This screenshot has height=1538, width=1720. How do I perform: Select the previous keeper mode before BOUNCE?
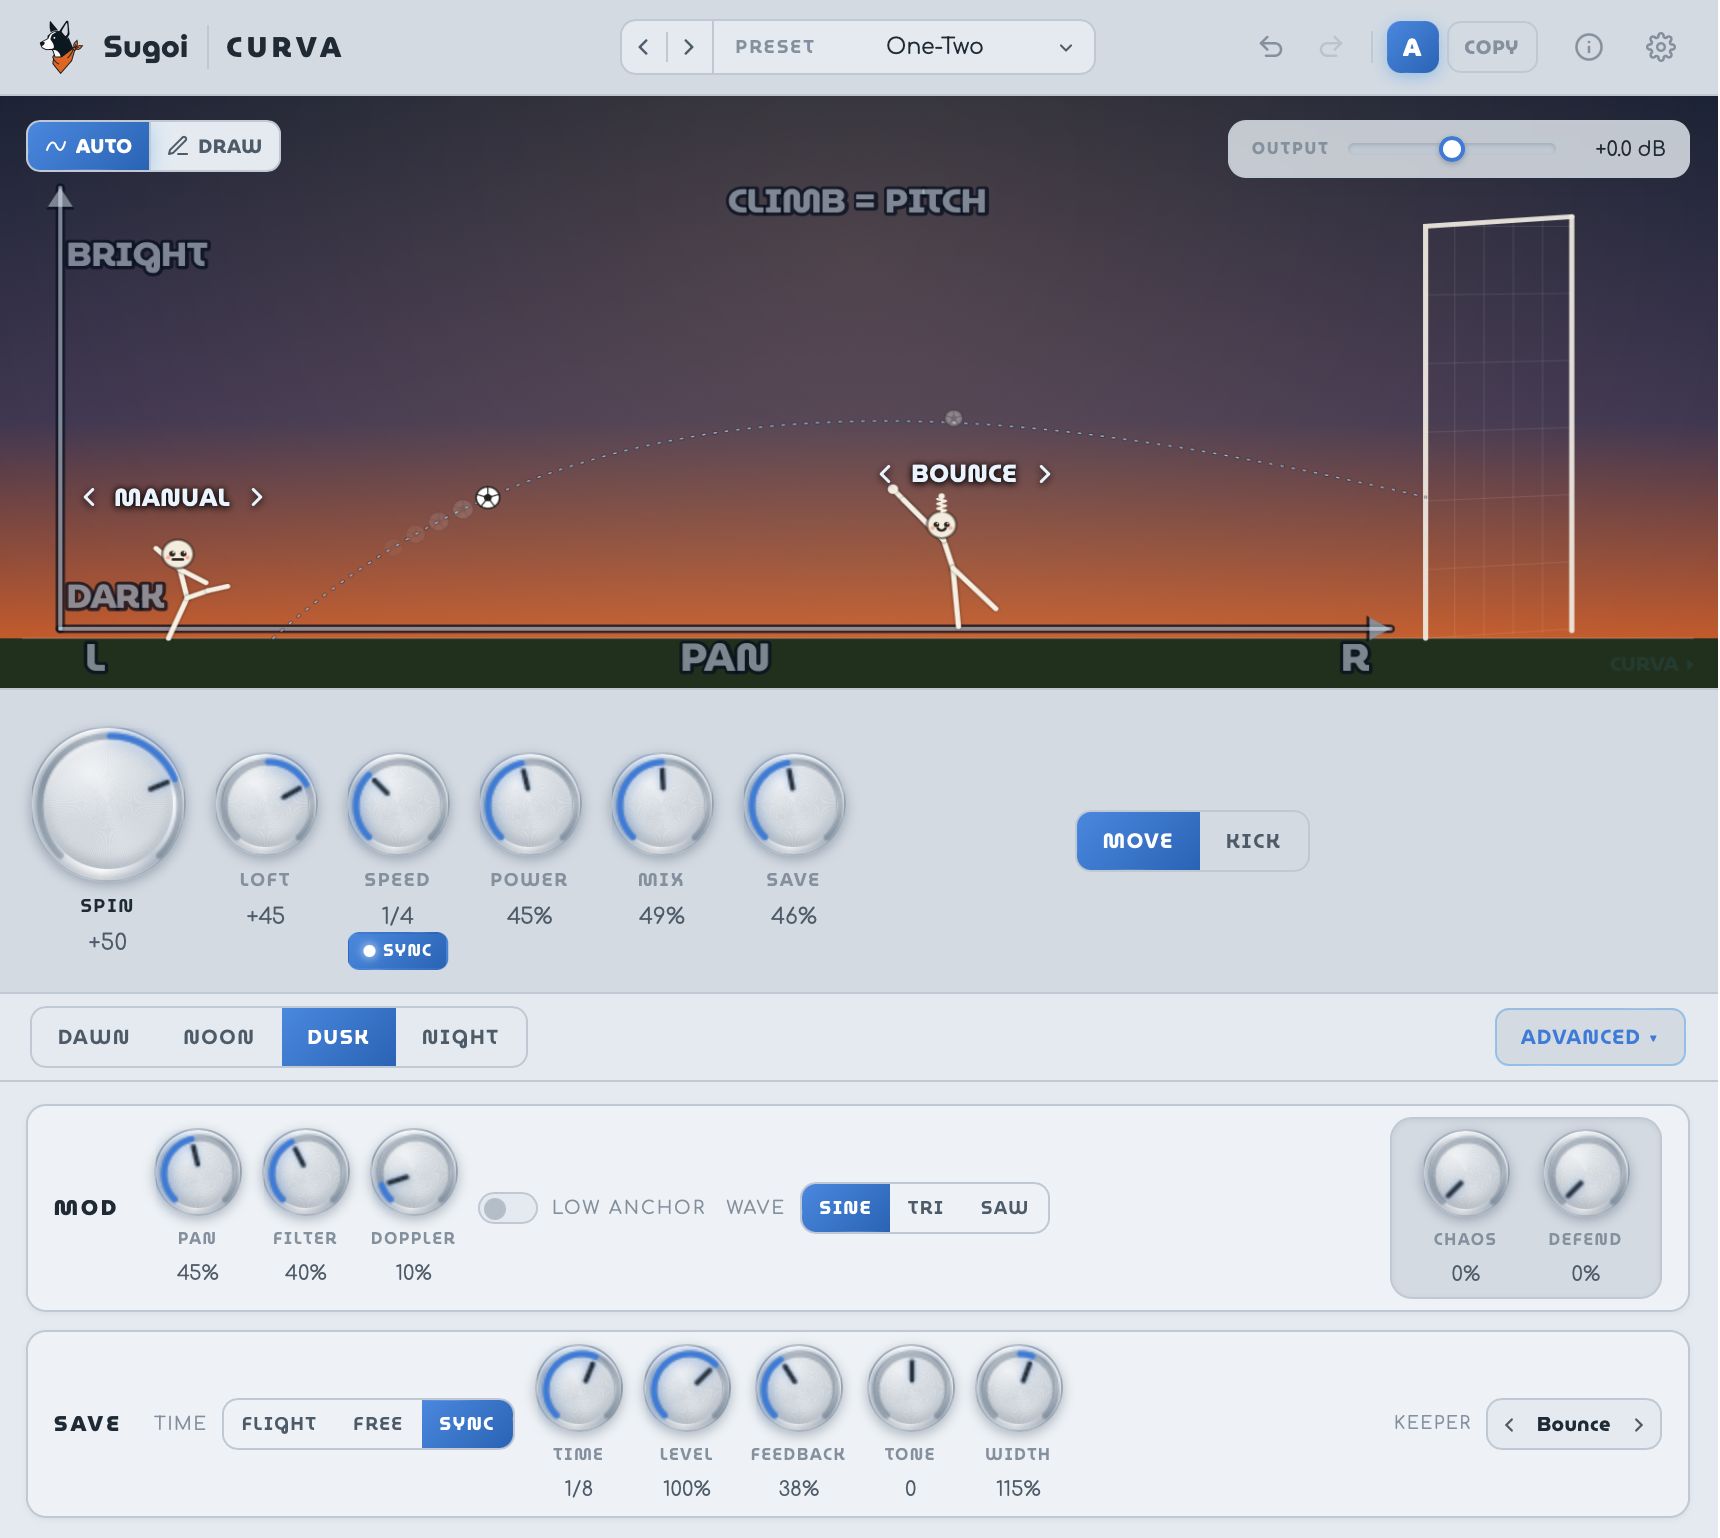click(885, 473)
